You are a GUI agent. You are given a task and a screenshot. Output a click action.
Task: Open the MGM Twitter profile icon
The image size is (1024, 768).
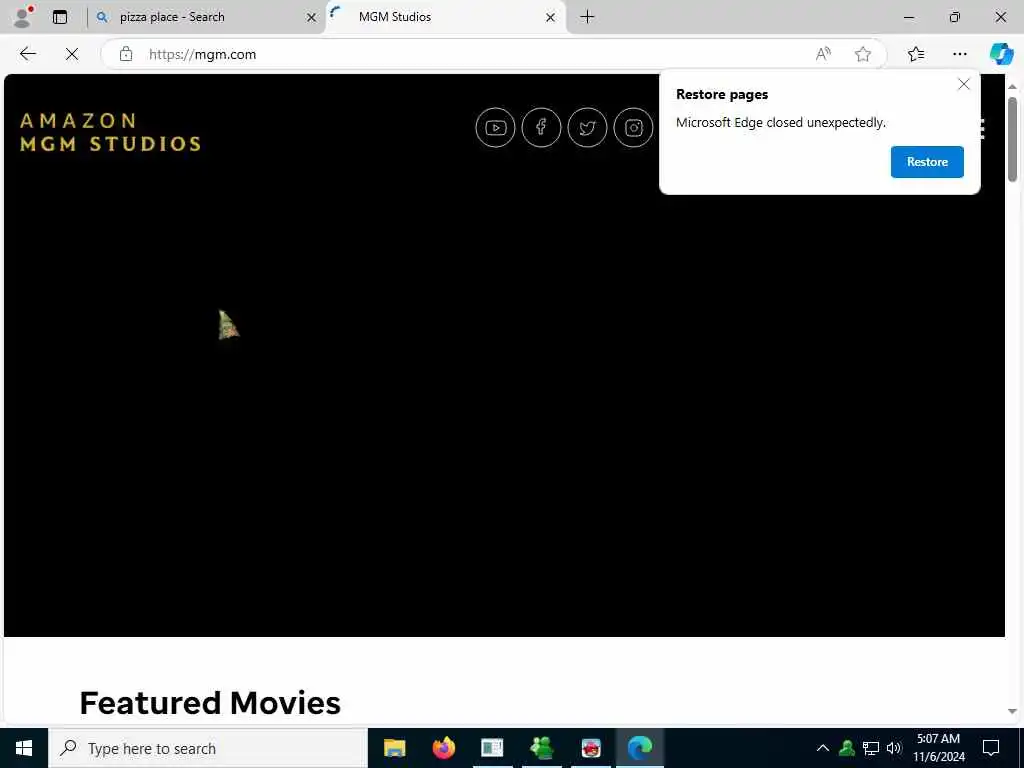[587, 127]
